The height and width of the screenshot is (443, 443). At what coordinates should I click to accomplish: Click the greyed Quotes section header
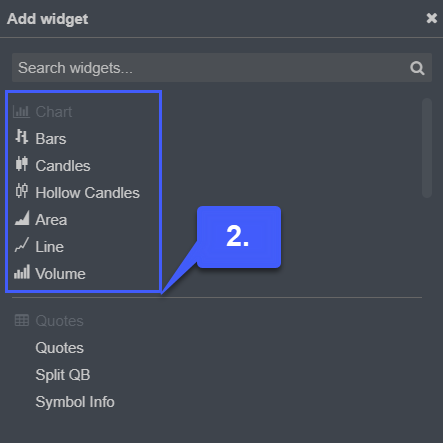pos(59,321)
